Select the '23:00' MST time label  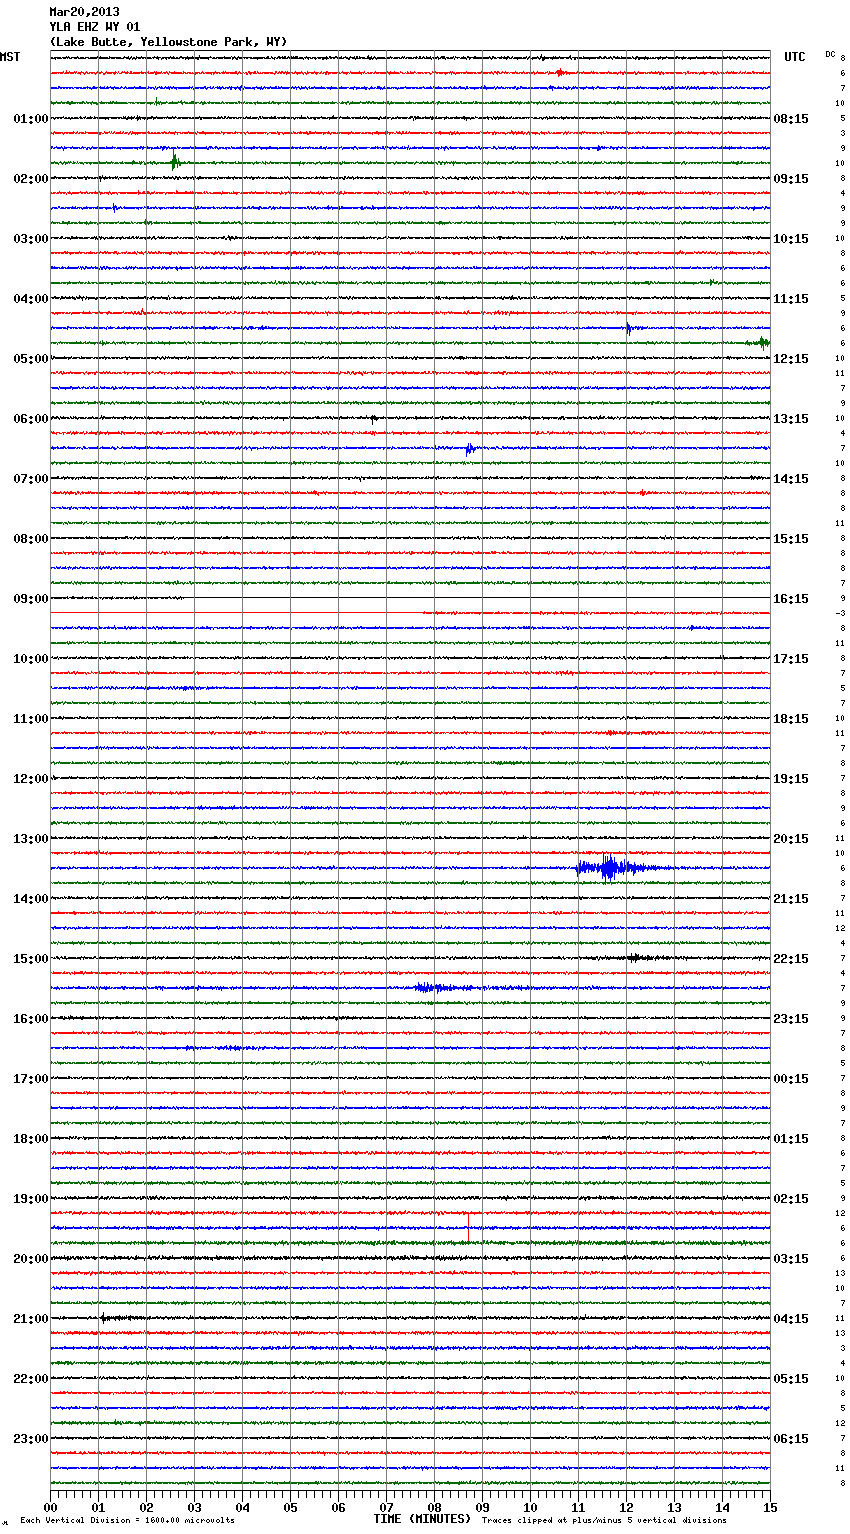click(x=31, y=1439)
